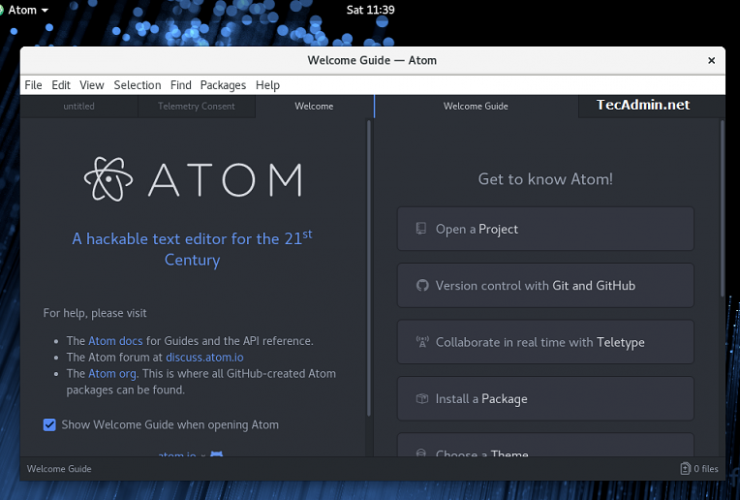Viewport: 740px width, 500px height.
Task: Expand Collaborate in real time with Teletype
Action: coord(545,342)
